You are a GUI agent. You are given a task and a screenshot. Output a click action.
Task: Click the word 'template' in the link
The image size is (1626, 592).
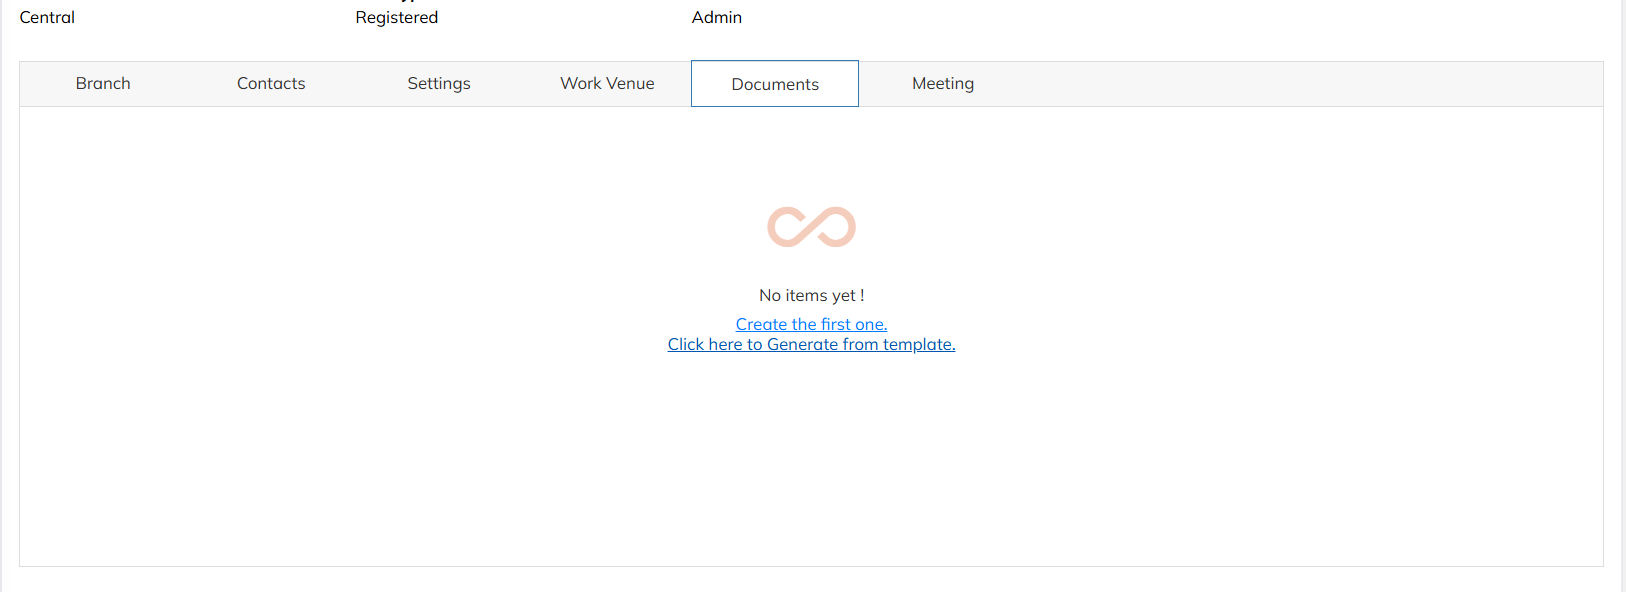(x=918, y=345)
